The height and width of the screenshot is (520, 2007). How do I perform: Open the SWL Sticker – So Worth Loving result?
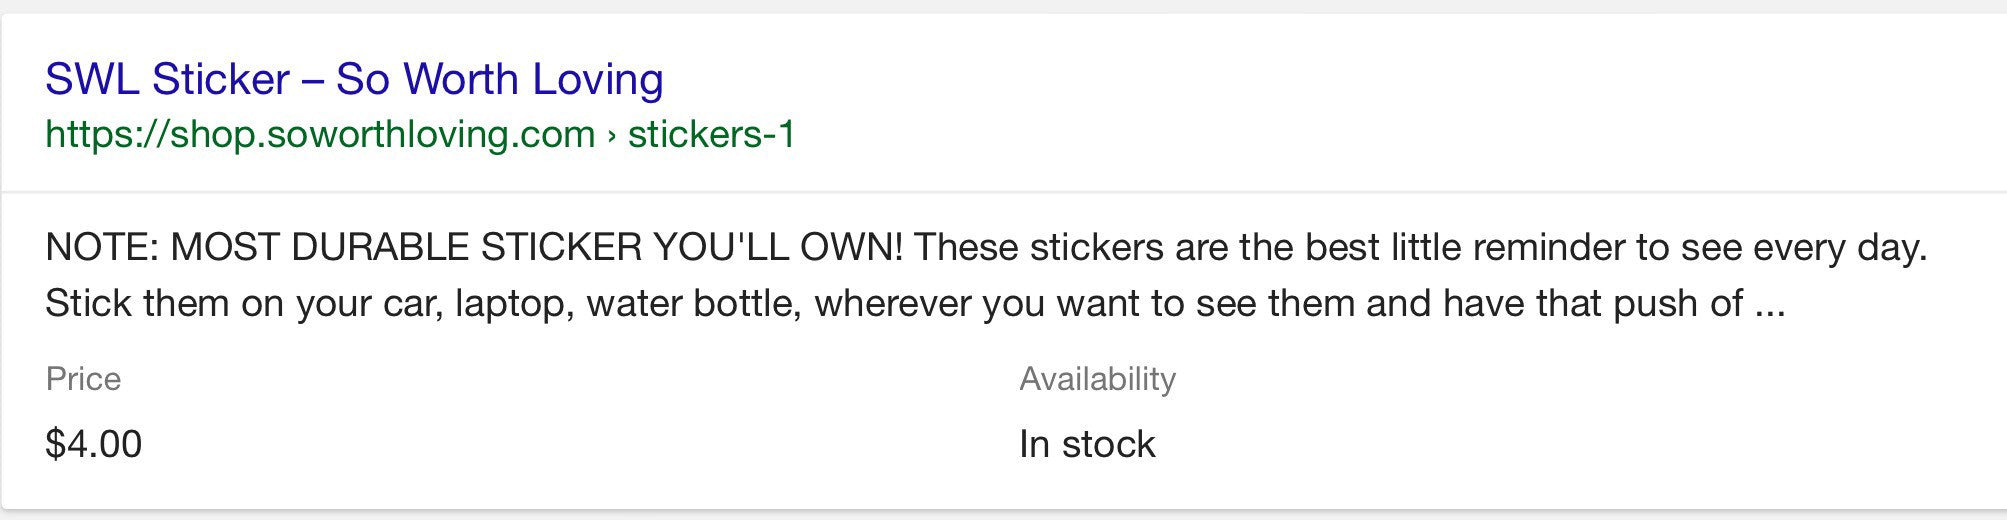354,79
